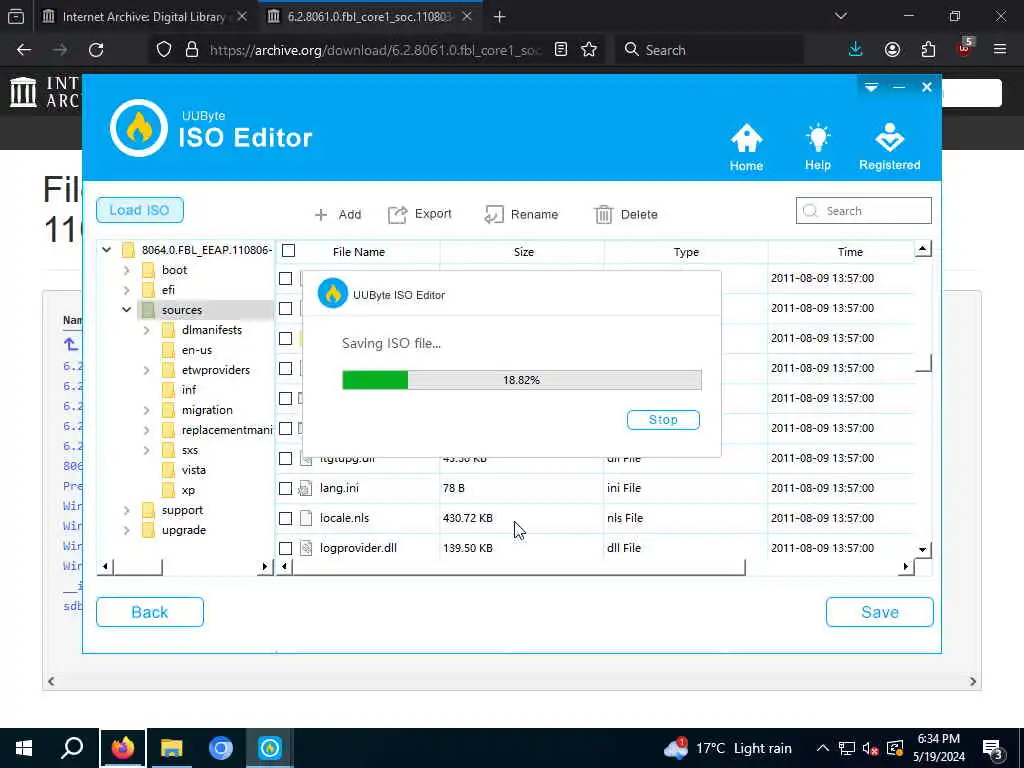The width and height of the screenshot is (1024, 768).
Task: Open taskbar search magnifier
Action: (72, 748)
